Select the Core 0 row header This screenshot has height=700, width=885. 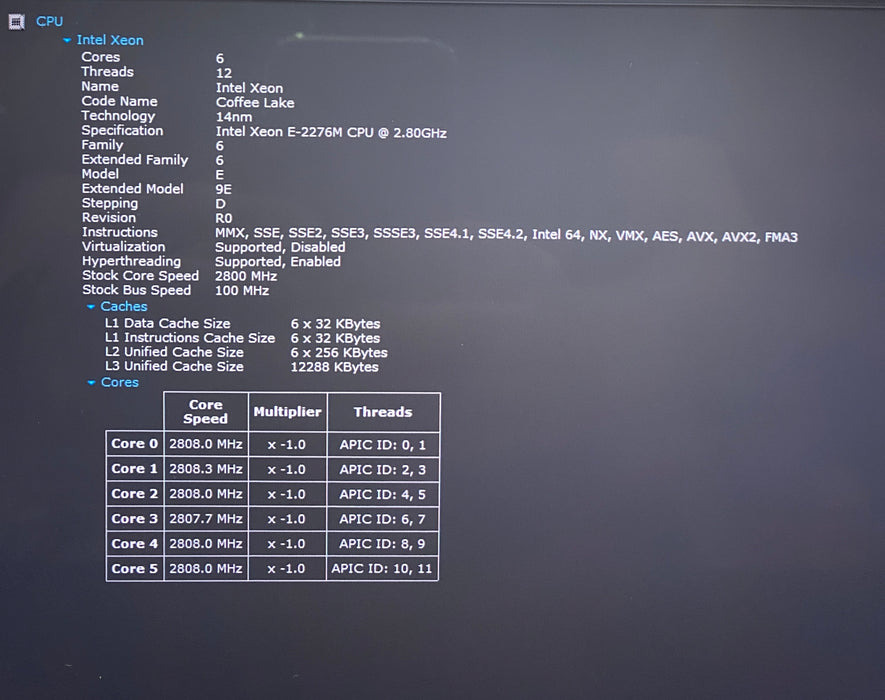(134, 444)
